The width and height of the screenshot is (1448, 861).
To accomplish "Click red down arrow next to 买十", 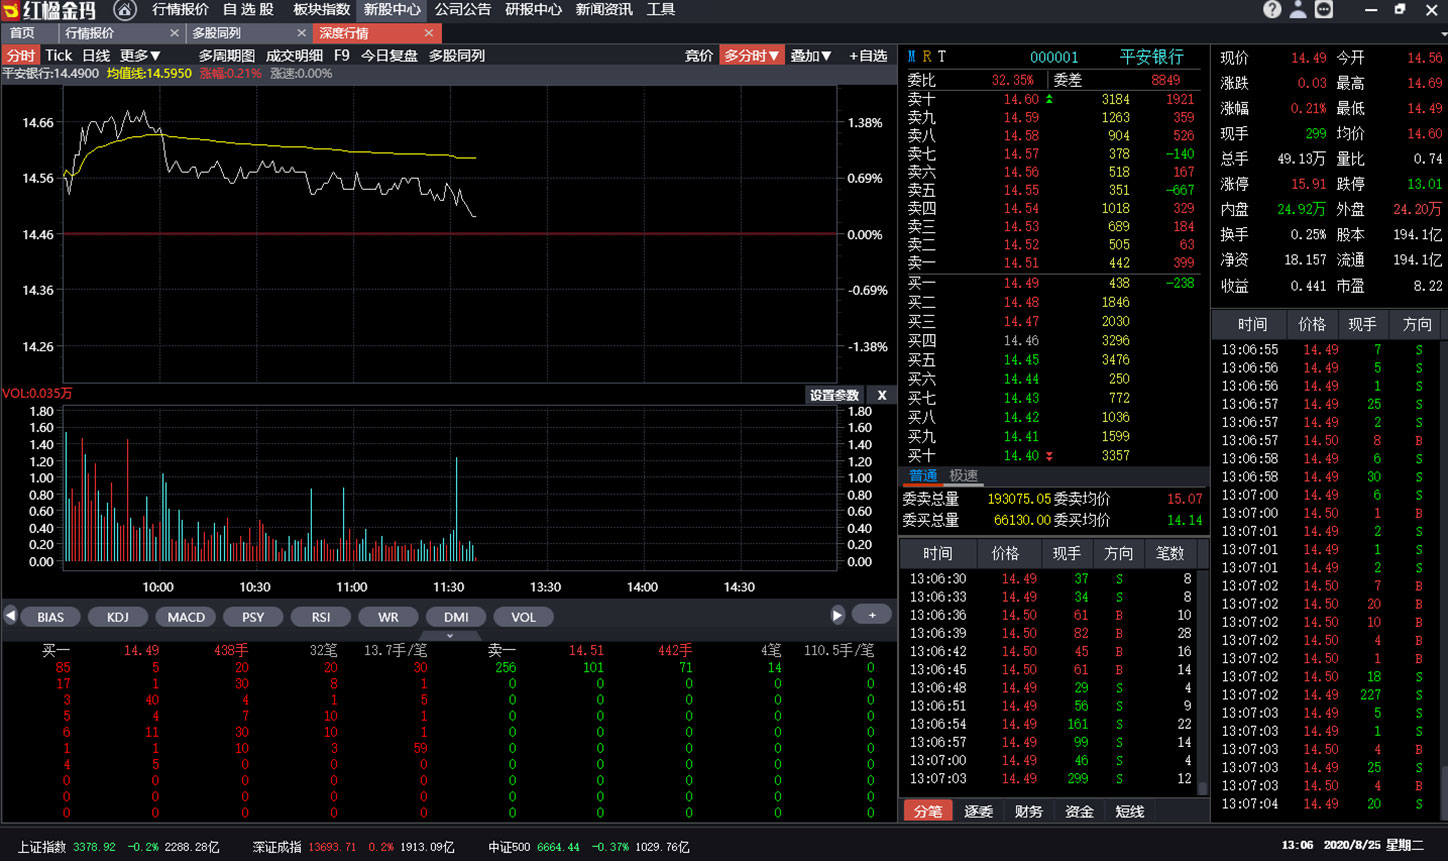I will pyautogui.click(x=1049, y=456).
